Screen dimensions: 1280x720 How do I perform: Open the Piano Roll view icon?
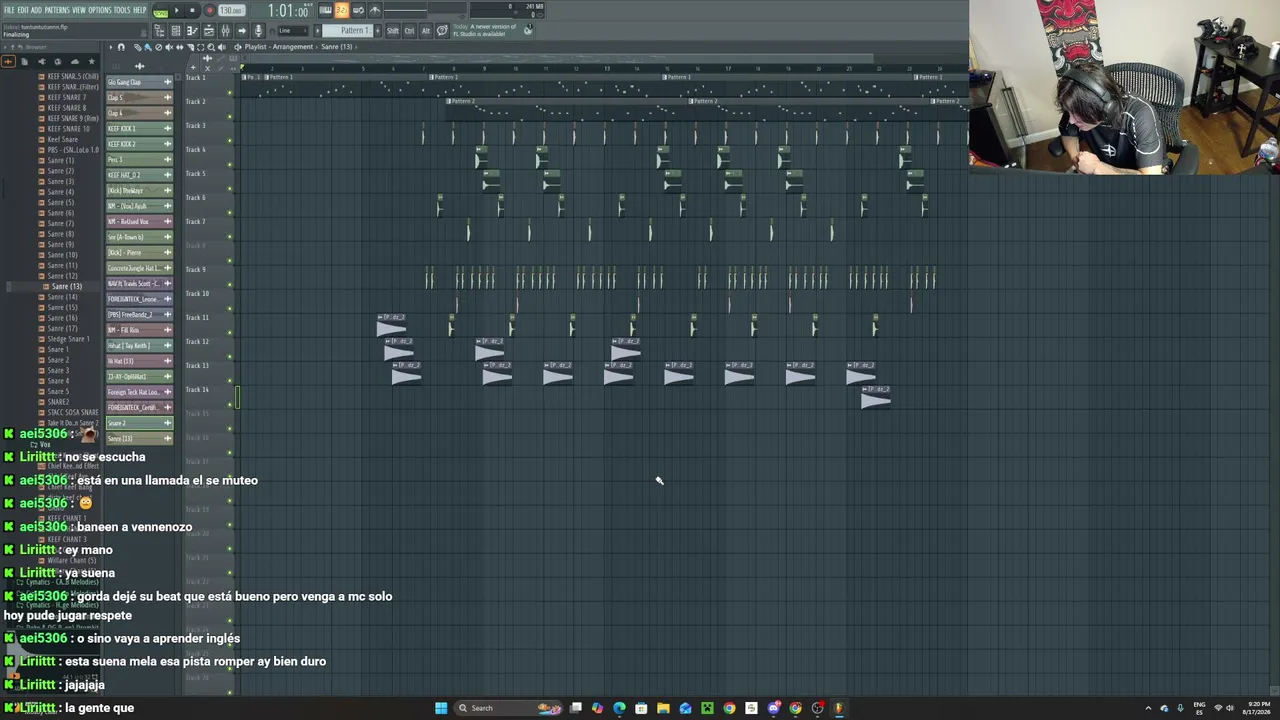(x=192, y=31)
